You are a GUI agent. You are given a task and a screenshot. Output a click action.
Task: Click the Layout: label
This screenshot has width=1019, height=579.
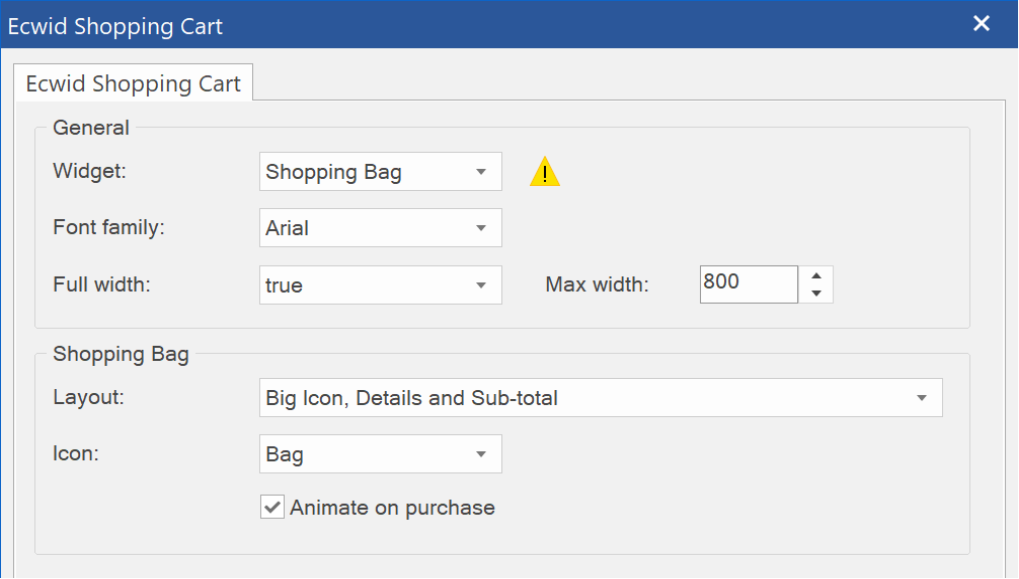[88, 397]
